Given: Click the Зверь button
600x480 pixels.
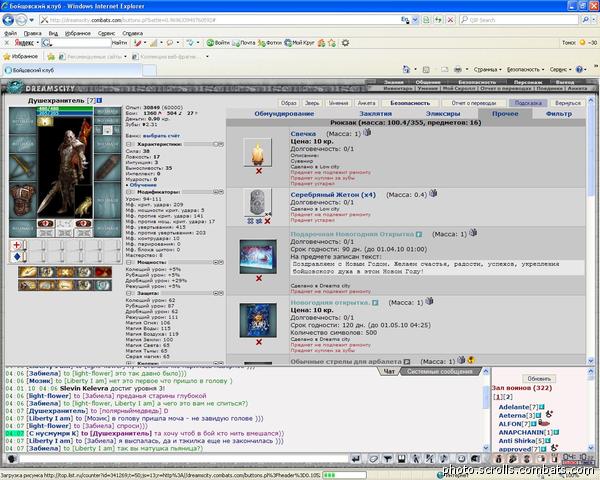Looking at the screenshot, I should [312, 103].
